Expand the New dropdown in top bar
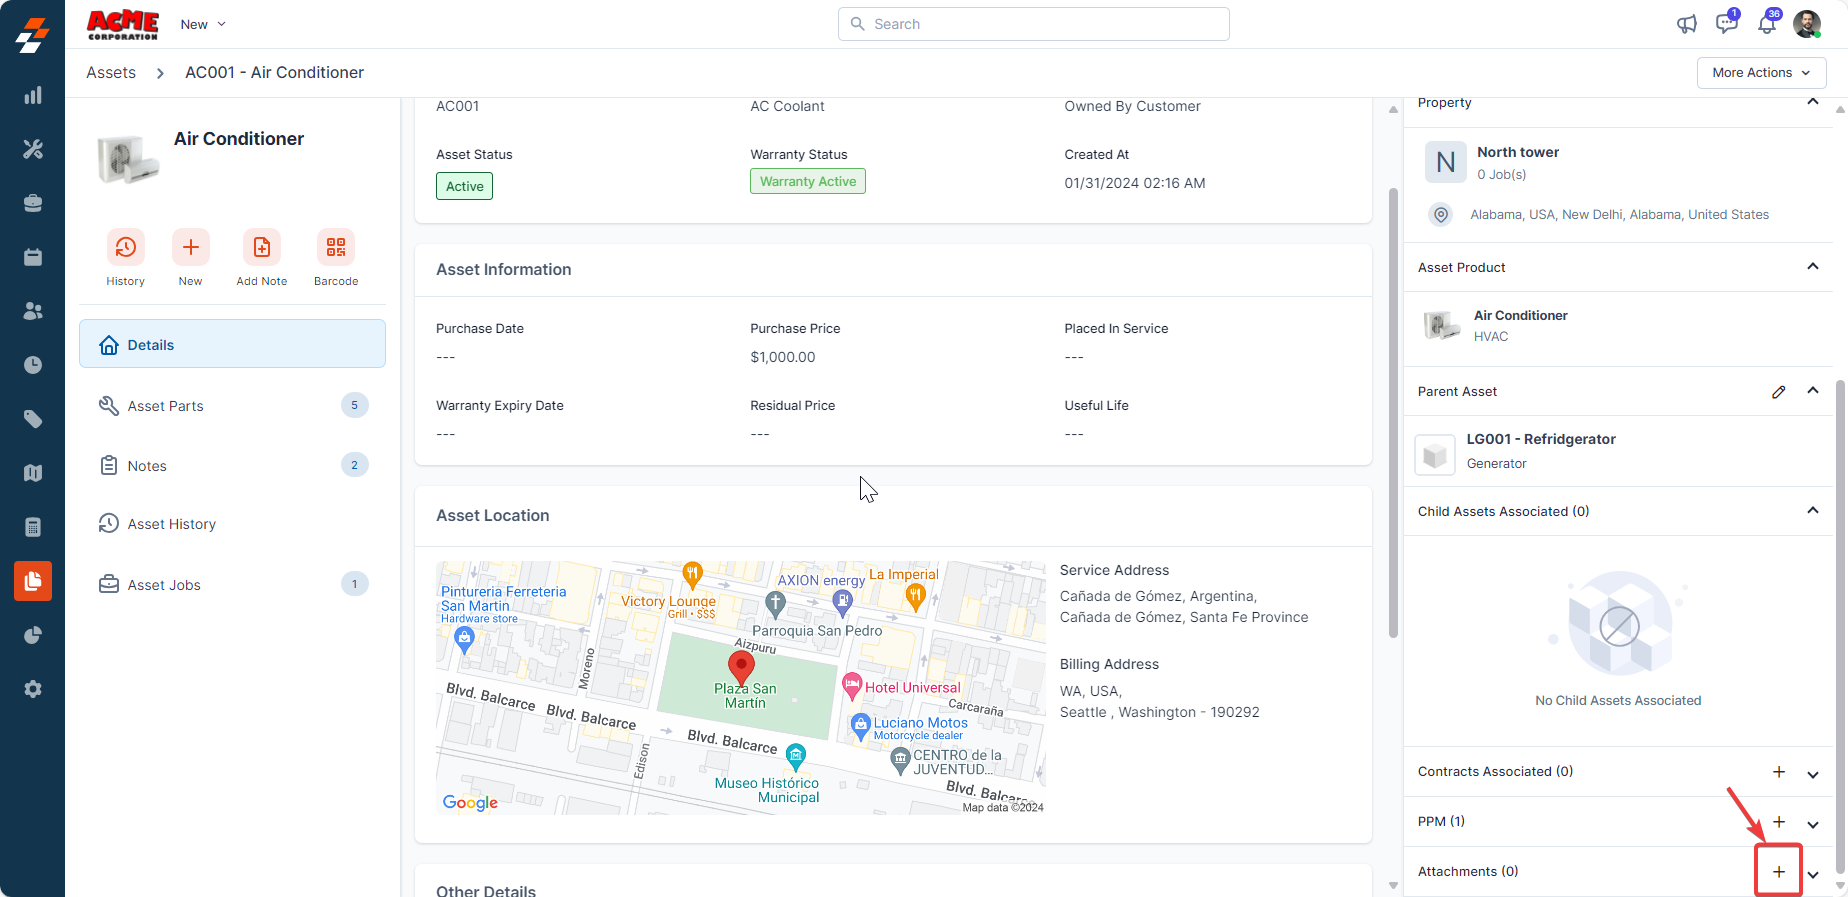Image resolution: width=1848 pixels, height=897 pixels. [203, 24]
